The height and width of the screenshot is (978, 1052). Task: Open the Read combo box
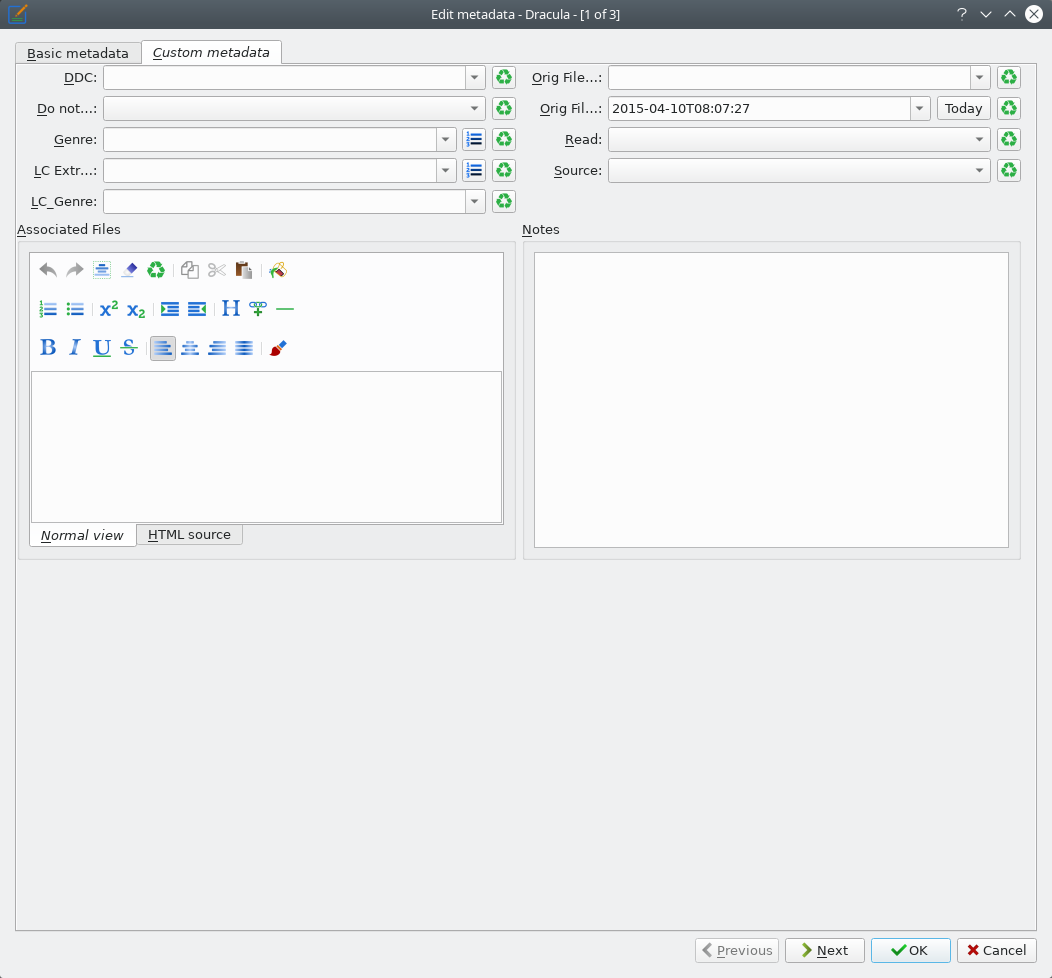799,139
